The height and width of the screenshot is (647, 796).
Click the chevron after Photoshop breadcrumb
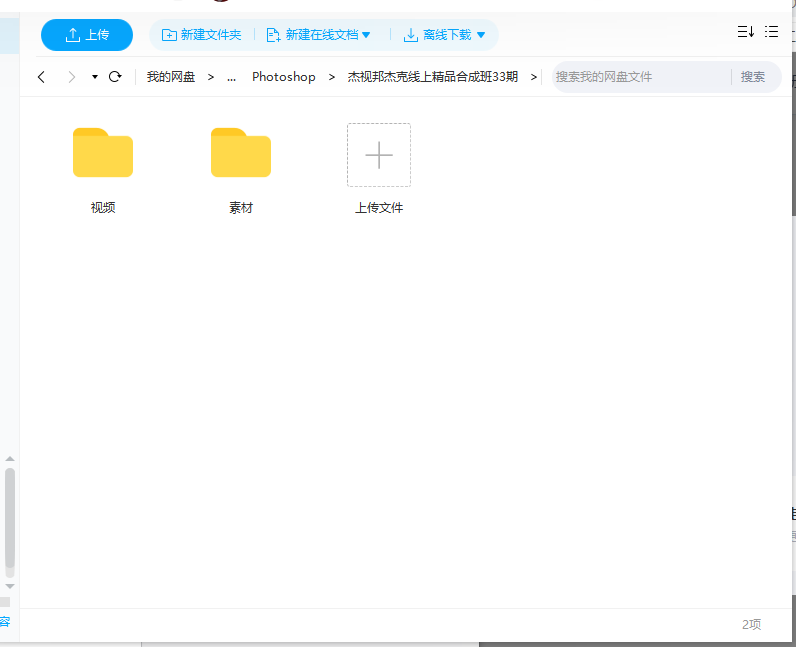(331, 77)
